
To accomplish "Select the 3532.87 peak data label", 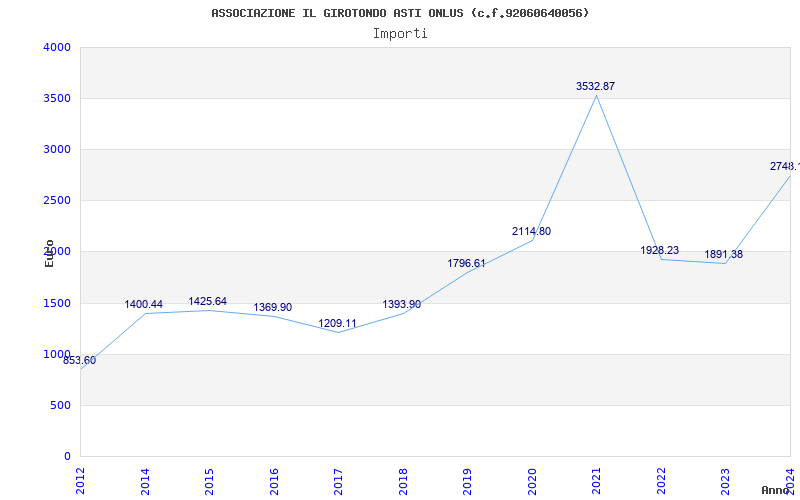I will click(595, 87).
